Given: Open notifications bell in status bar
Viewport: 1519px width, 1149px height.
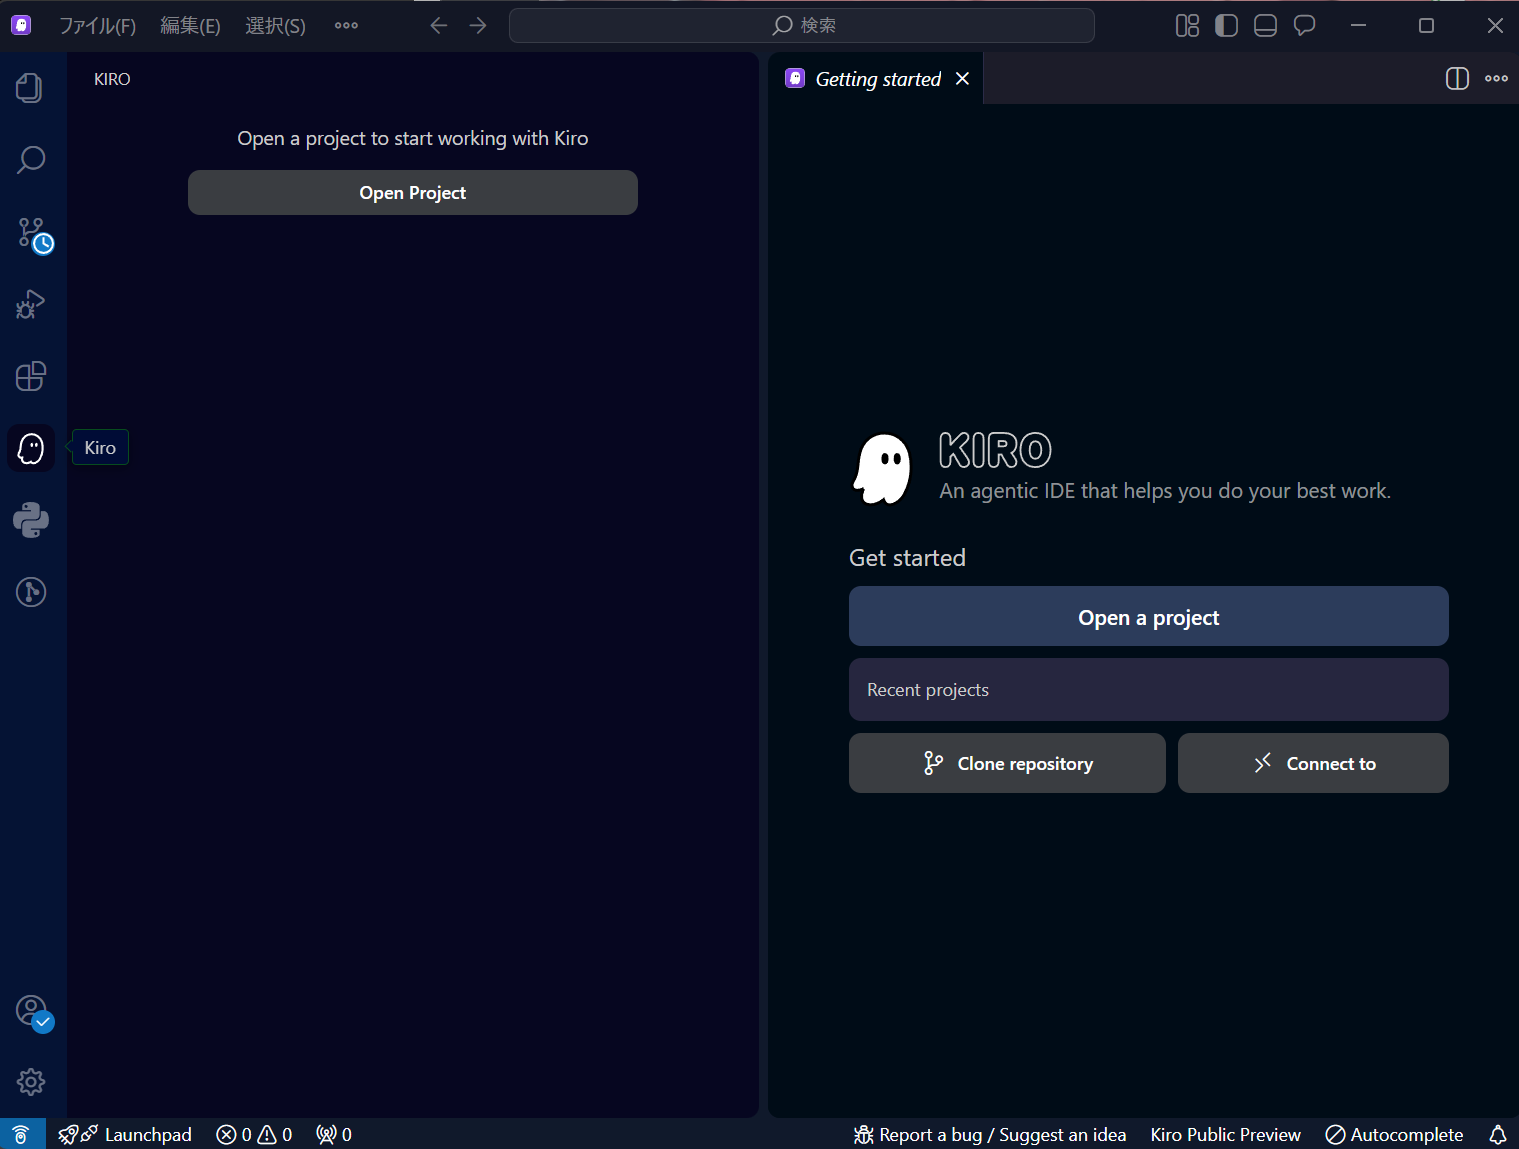Looking at the screenshot, I should [x=1497, y=1134].
